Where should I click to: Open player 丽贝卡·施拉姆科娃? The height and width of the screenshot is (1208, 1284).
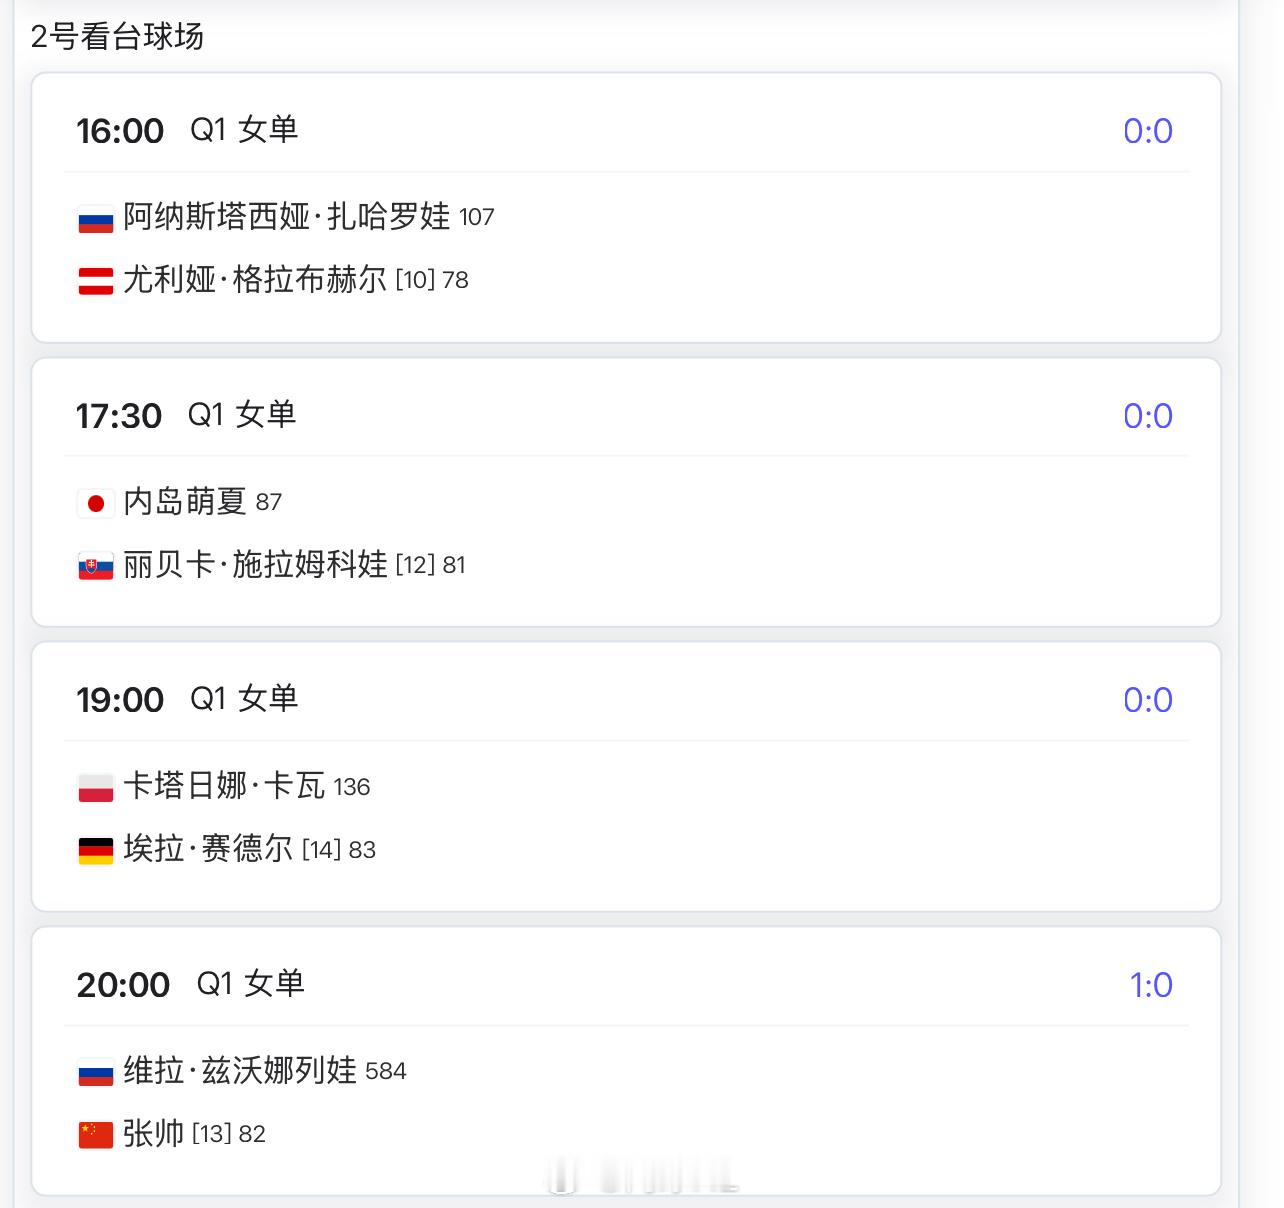click(x=255, y=565)
